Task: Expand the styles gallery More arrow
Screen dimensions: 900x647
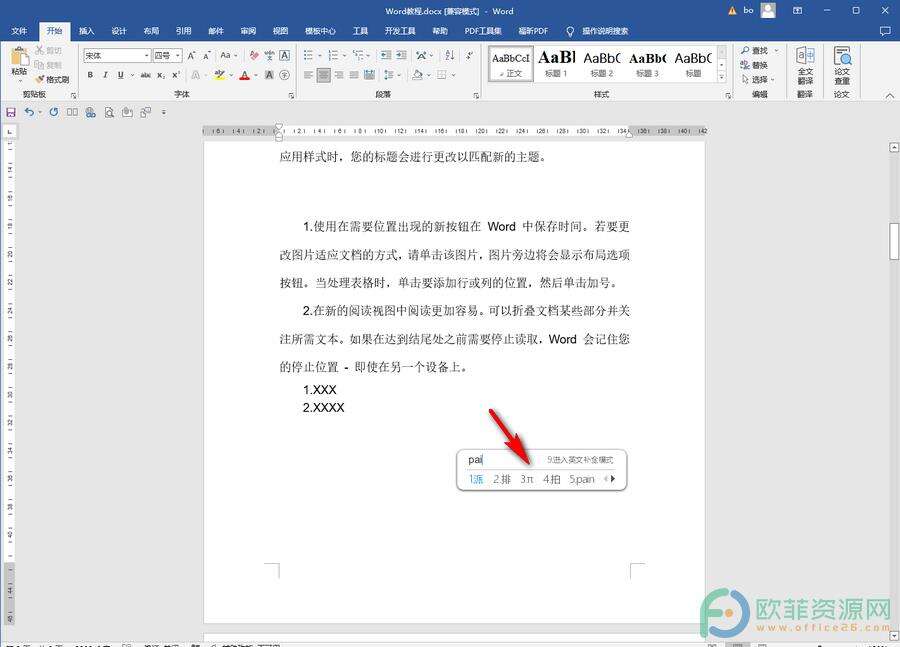Action: click(722, 77)
